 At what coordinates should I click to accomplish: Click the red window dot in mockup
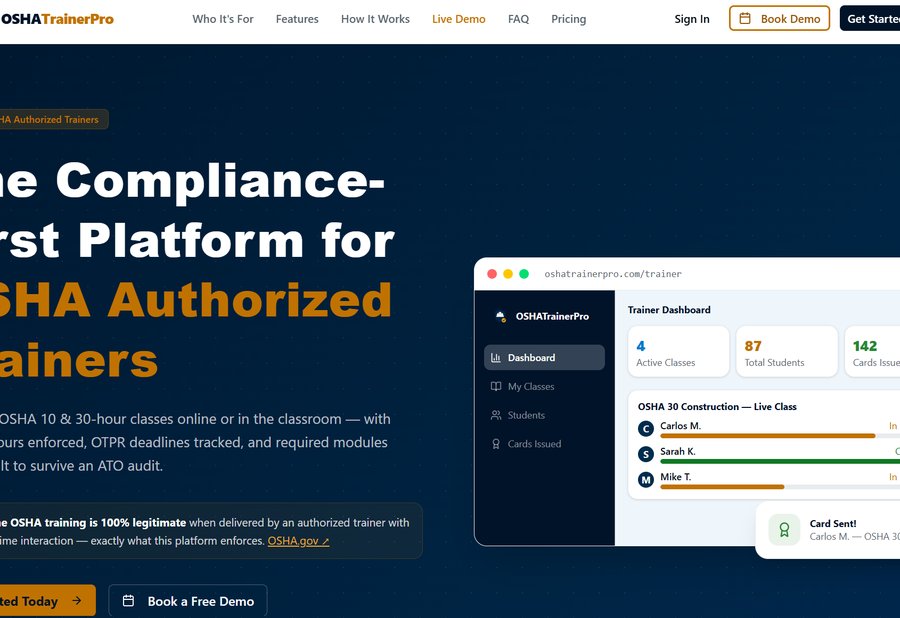click(x=492, y=274)
